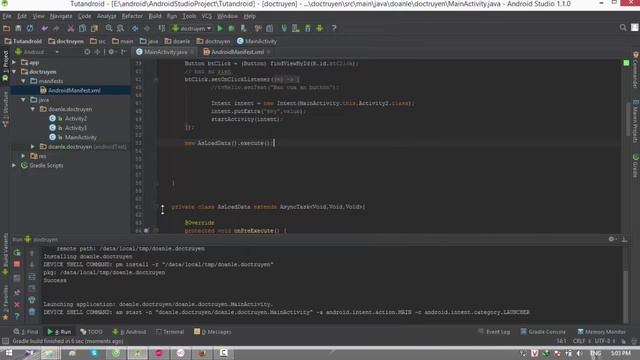The image size is (640, 360).
Task: Collapse the doctruyen module node
Action: coord(14,72)
